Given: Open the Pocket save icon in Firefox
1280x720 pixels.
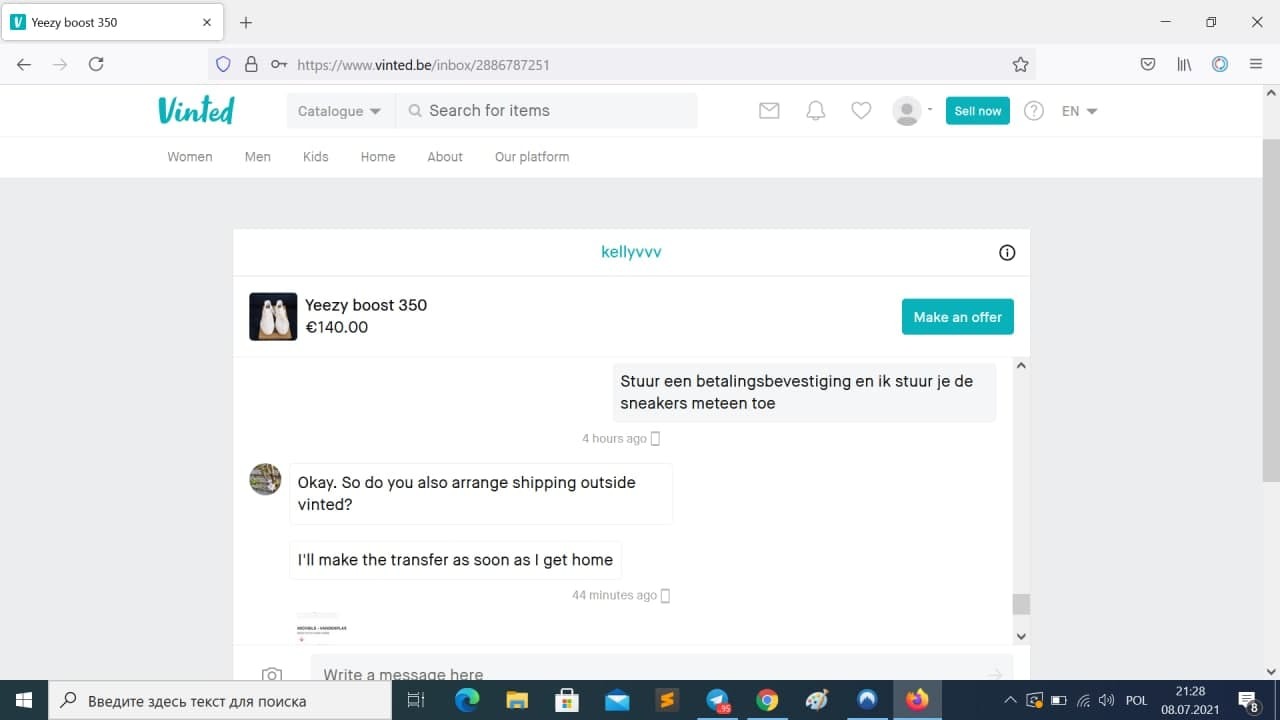Looking at the screenshot, I should pos(1148,64).
